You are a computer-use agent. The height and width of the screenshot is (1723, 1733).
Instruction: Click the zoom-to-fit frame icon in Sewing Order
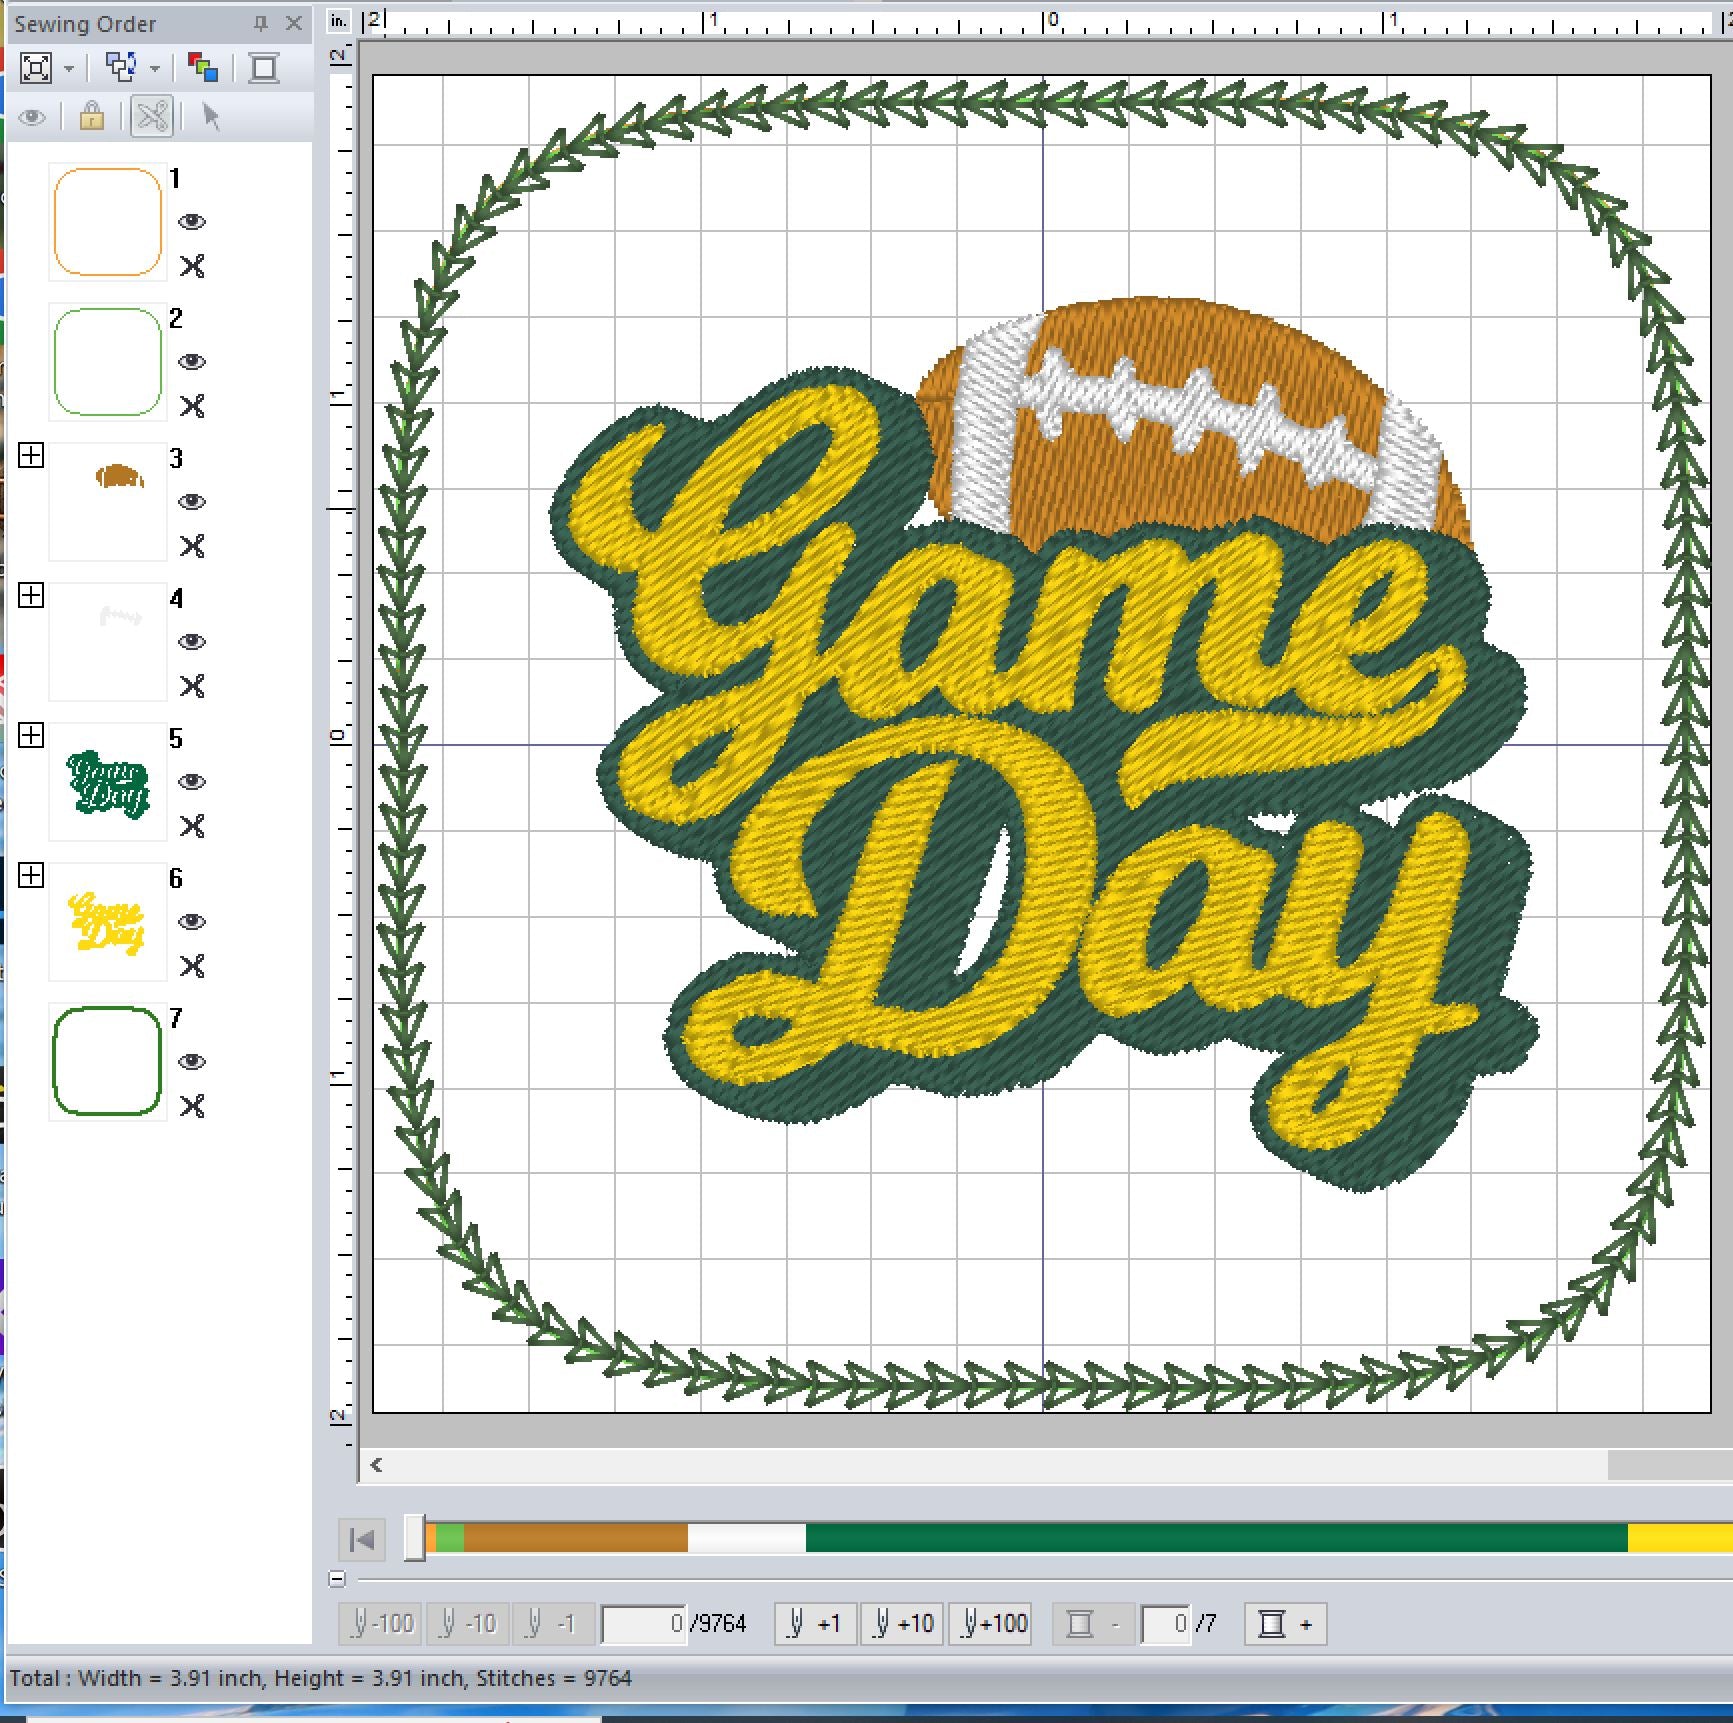(36, 68)
